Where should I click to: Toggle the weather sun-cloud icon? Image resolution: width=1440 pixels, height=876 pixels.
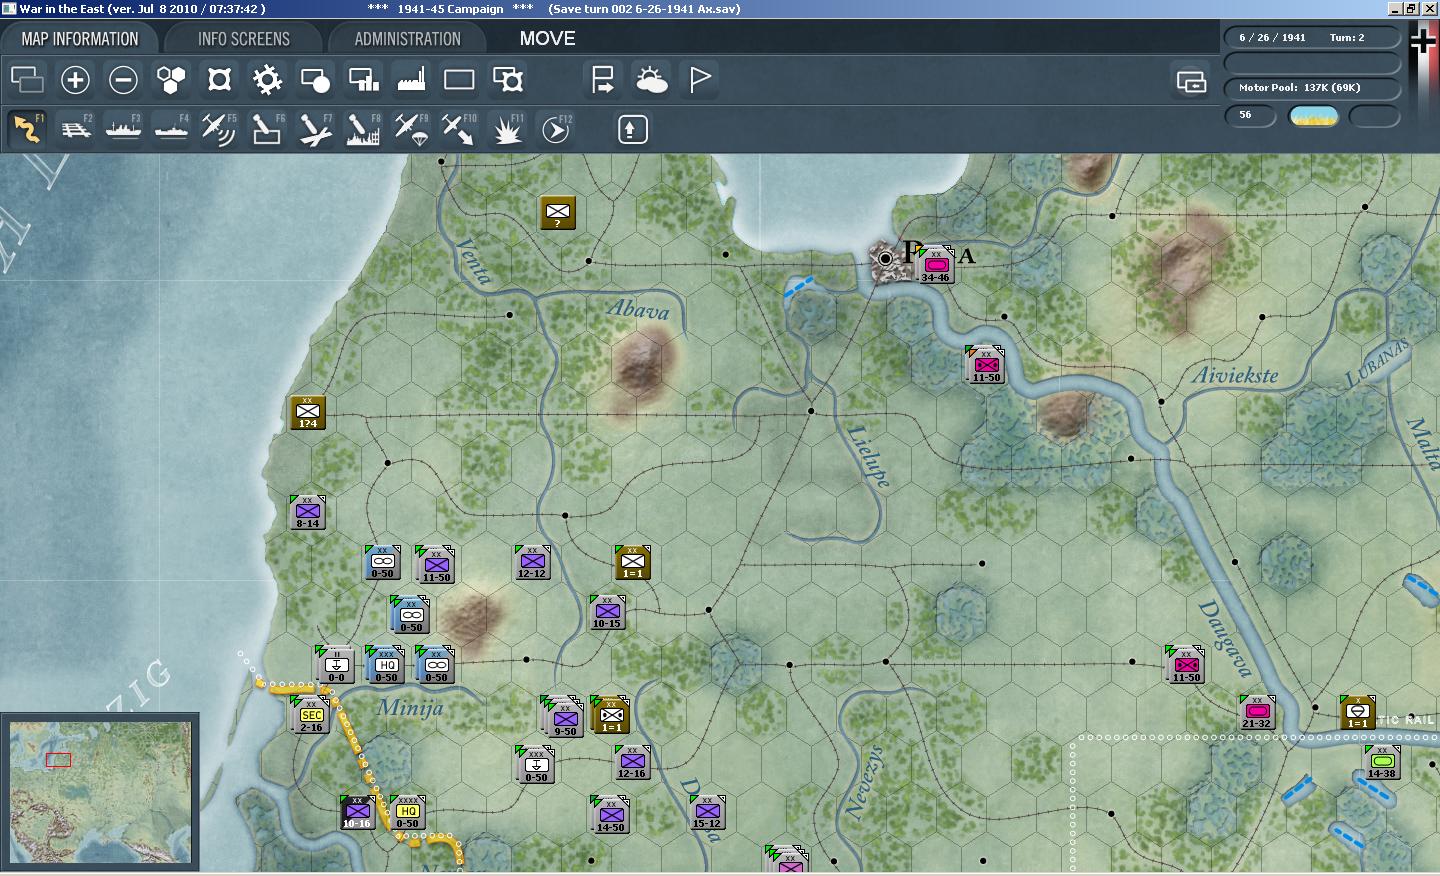click(x=651, y=79)
